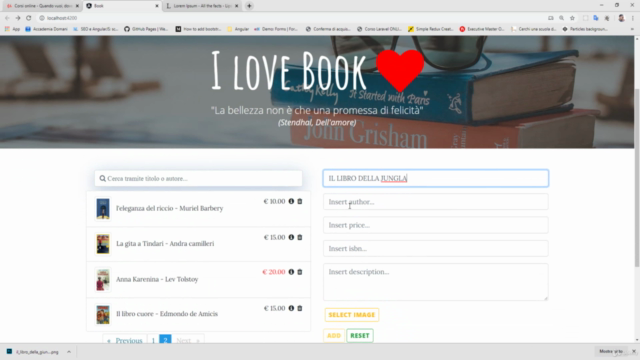Remove Anna Karenina with trash icon
This screenshot has width=640, height=360.
click(x=300, y=272)
